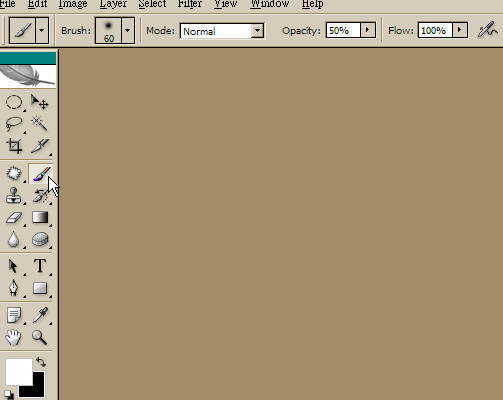Select the Zoom tool
Viewport: 503px width, 400px height.
pyautogui.click(x=40, y=337)
